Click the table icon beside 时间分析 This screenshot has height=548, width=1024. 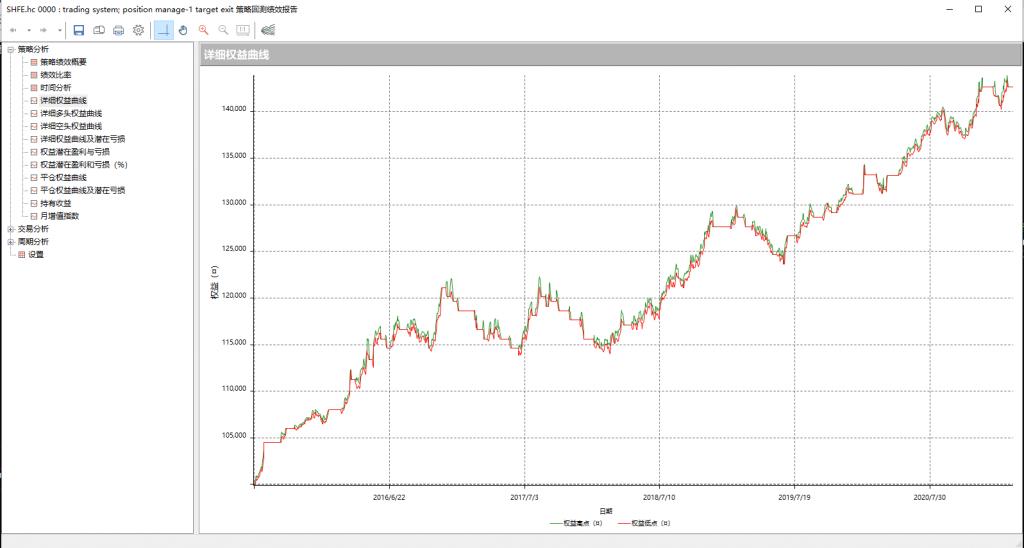click(34, 88)
